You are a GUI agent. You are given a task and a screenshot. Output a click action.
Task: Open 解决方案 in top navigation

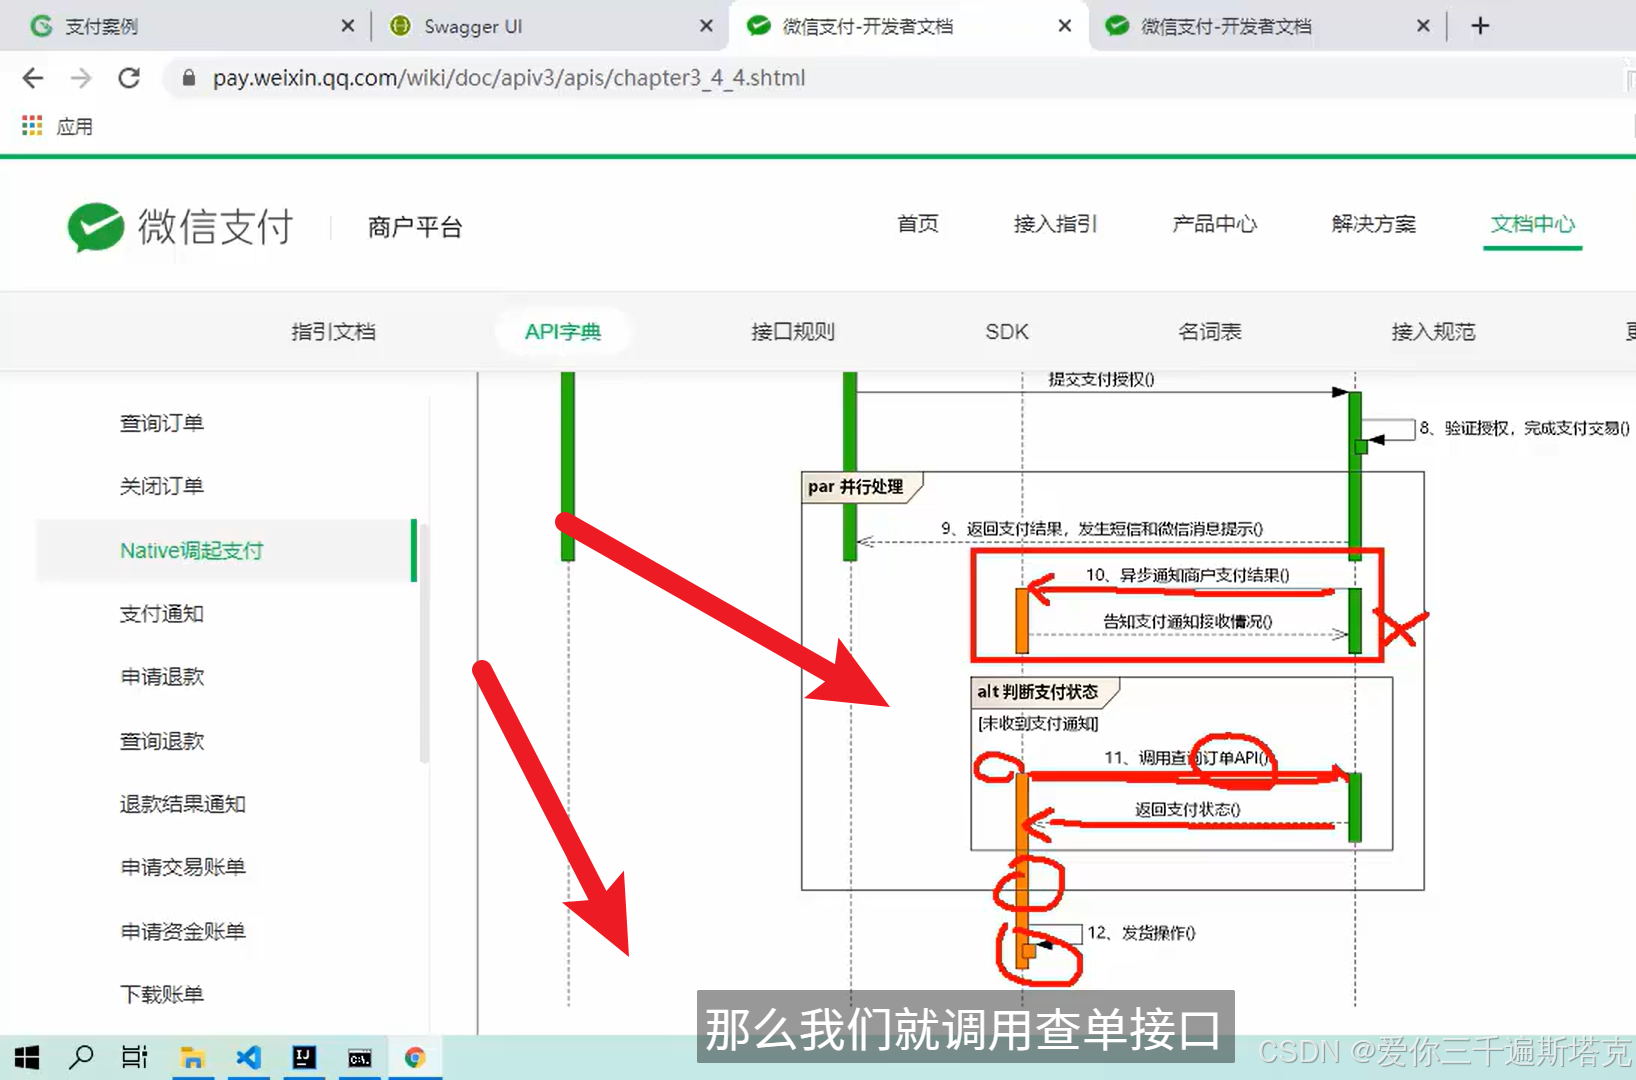pos(1374,224)
